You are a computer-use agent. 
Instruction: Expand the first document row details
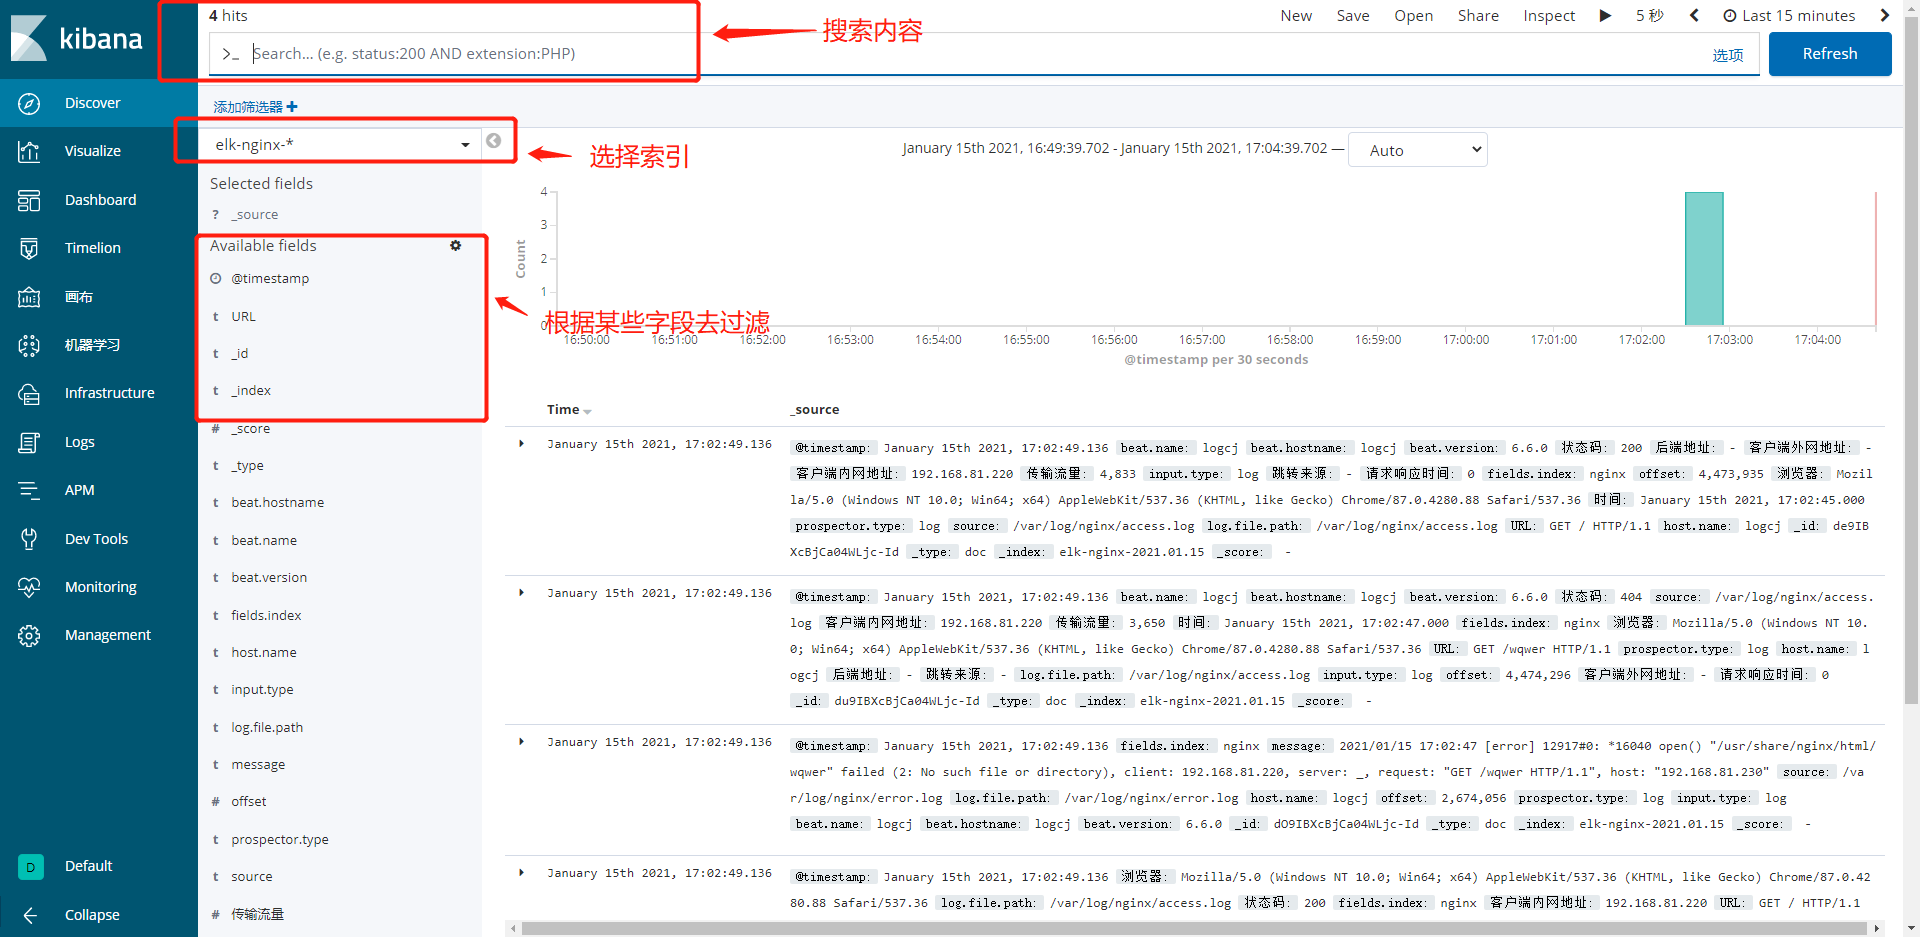click(520, 443)
